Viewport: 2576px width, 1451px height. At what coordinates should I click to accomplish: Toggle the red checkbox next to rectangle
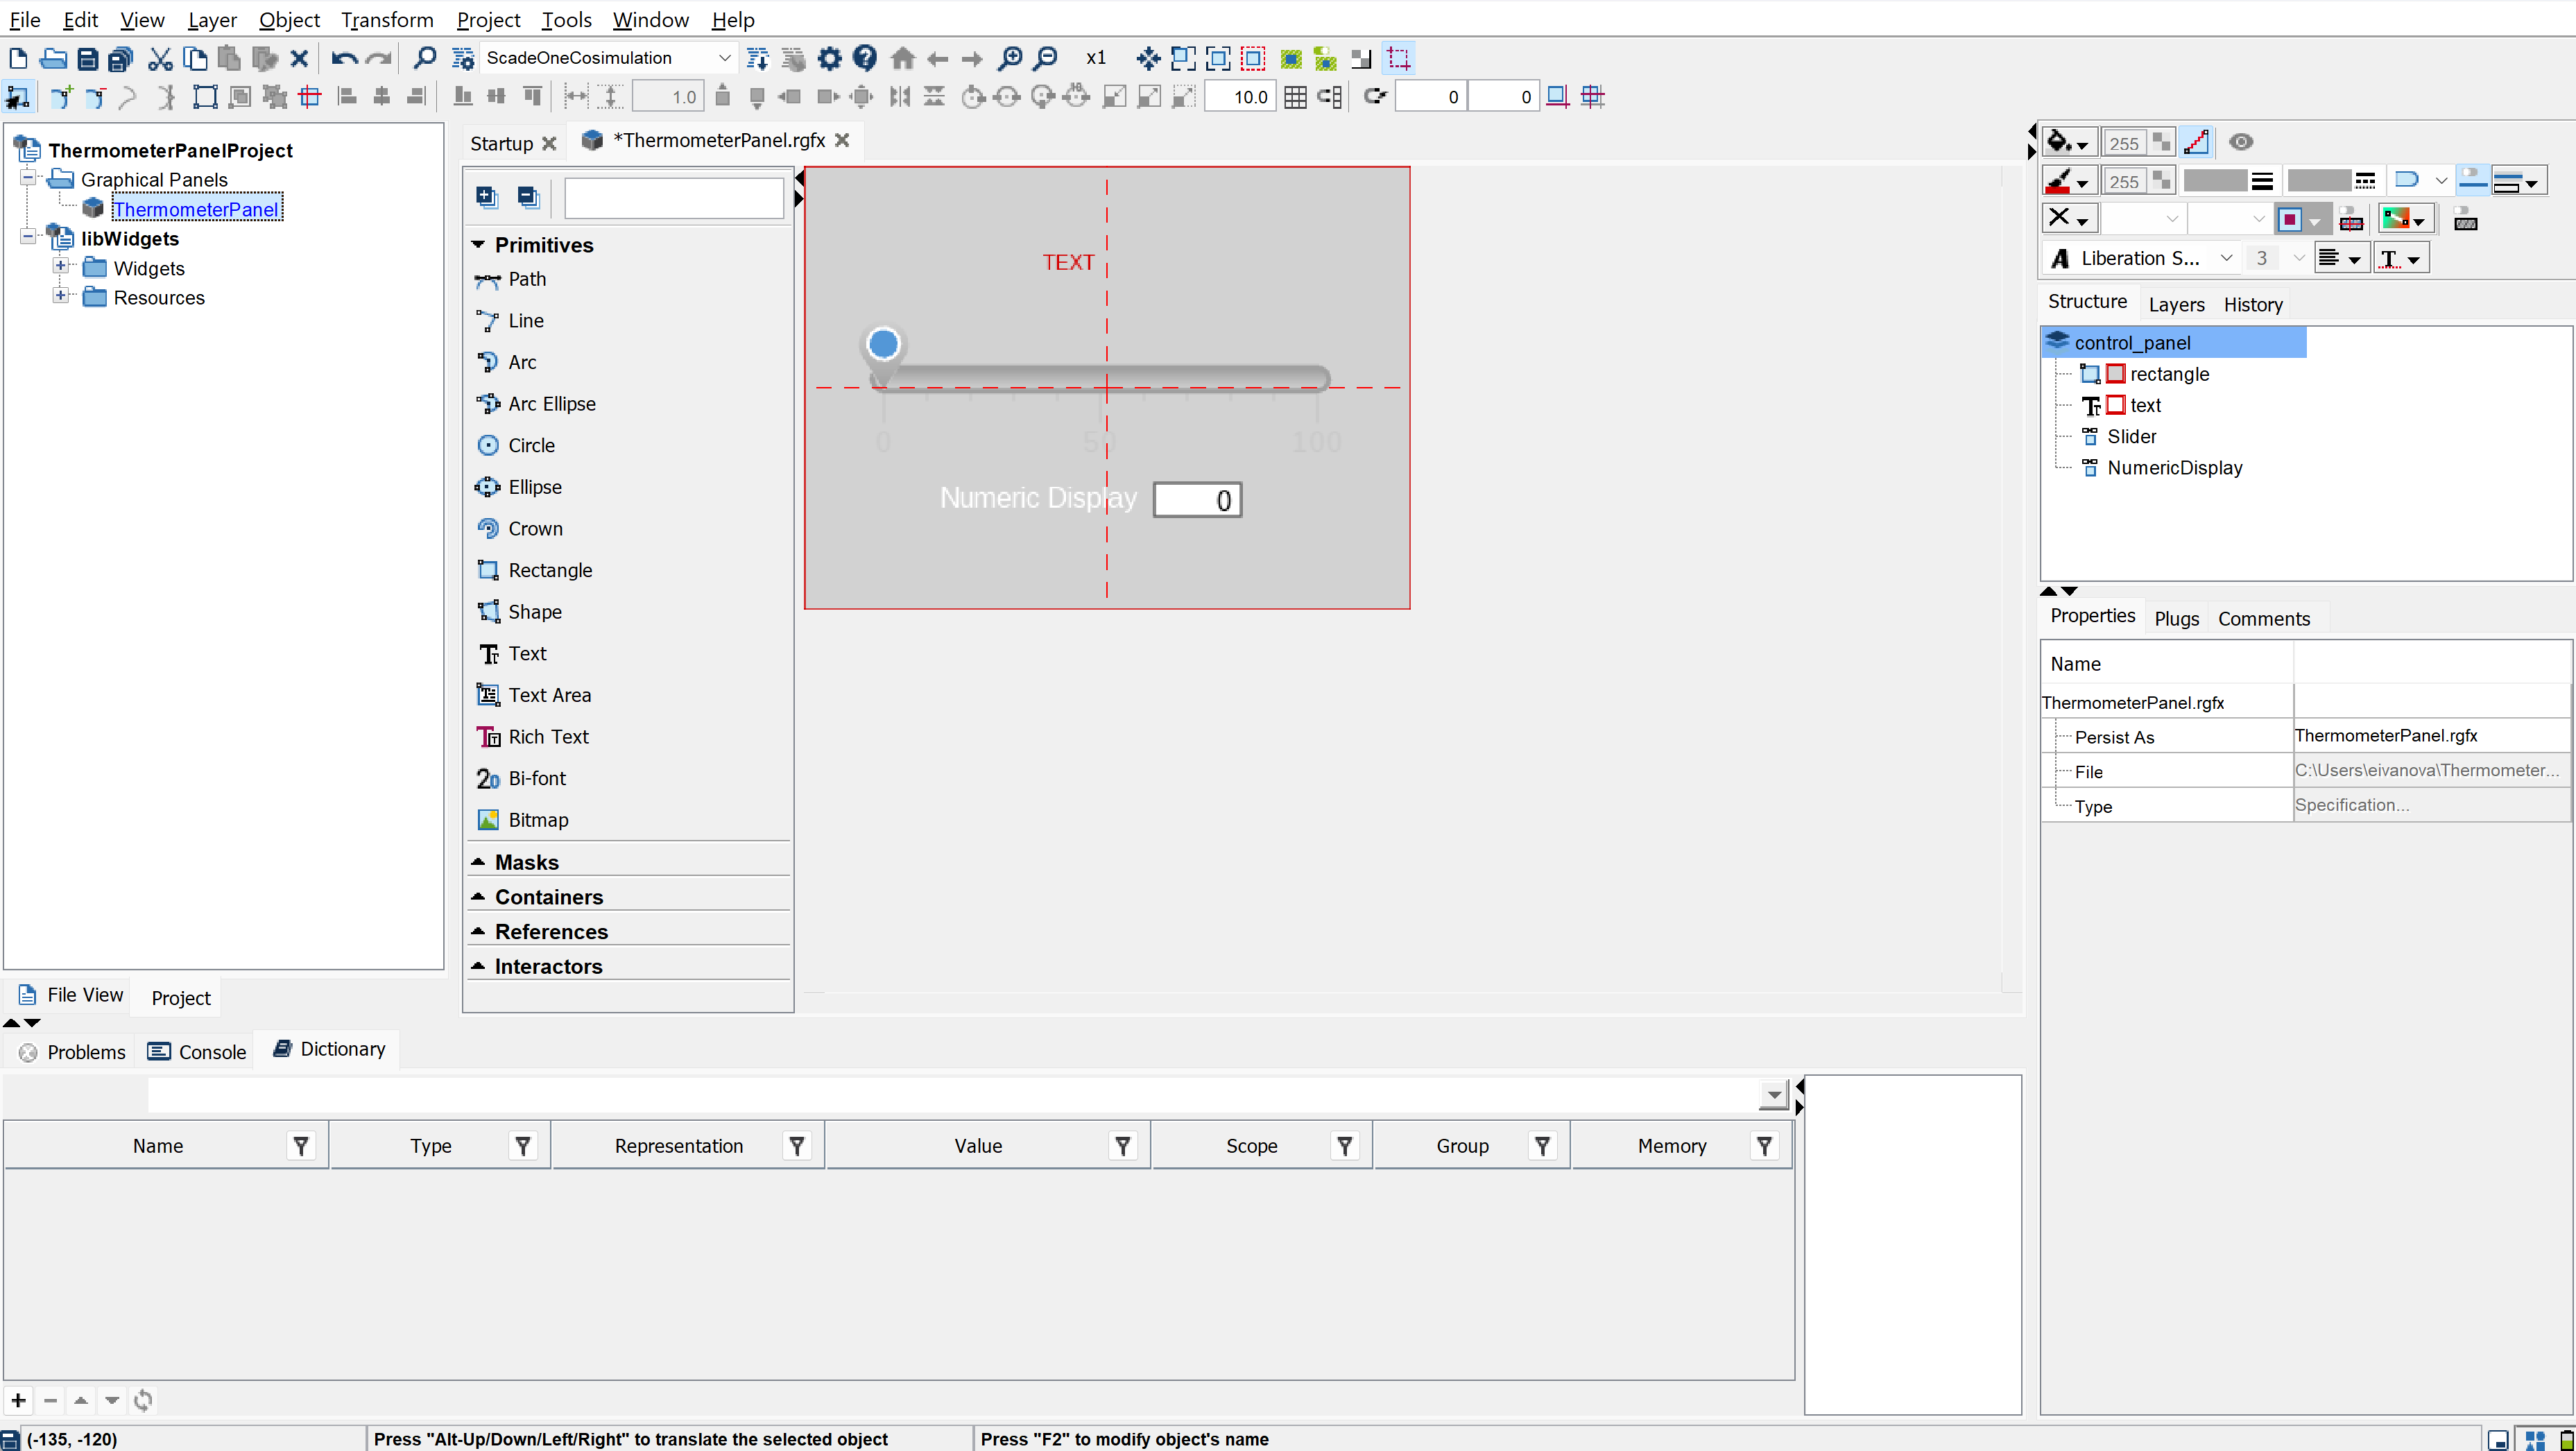pos(2115,374)
